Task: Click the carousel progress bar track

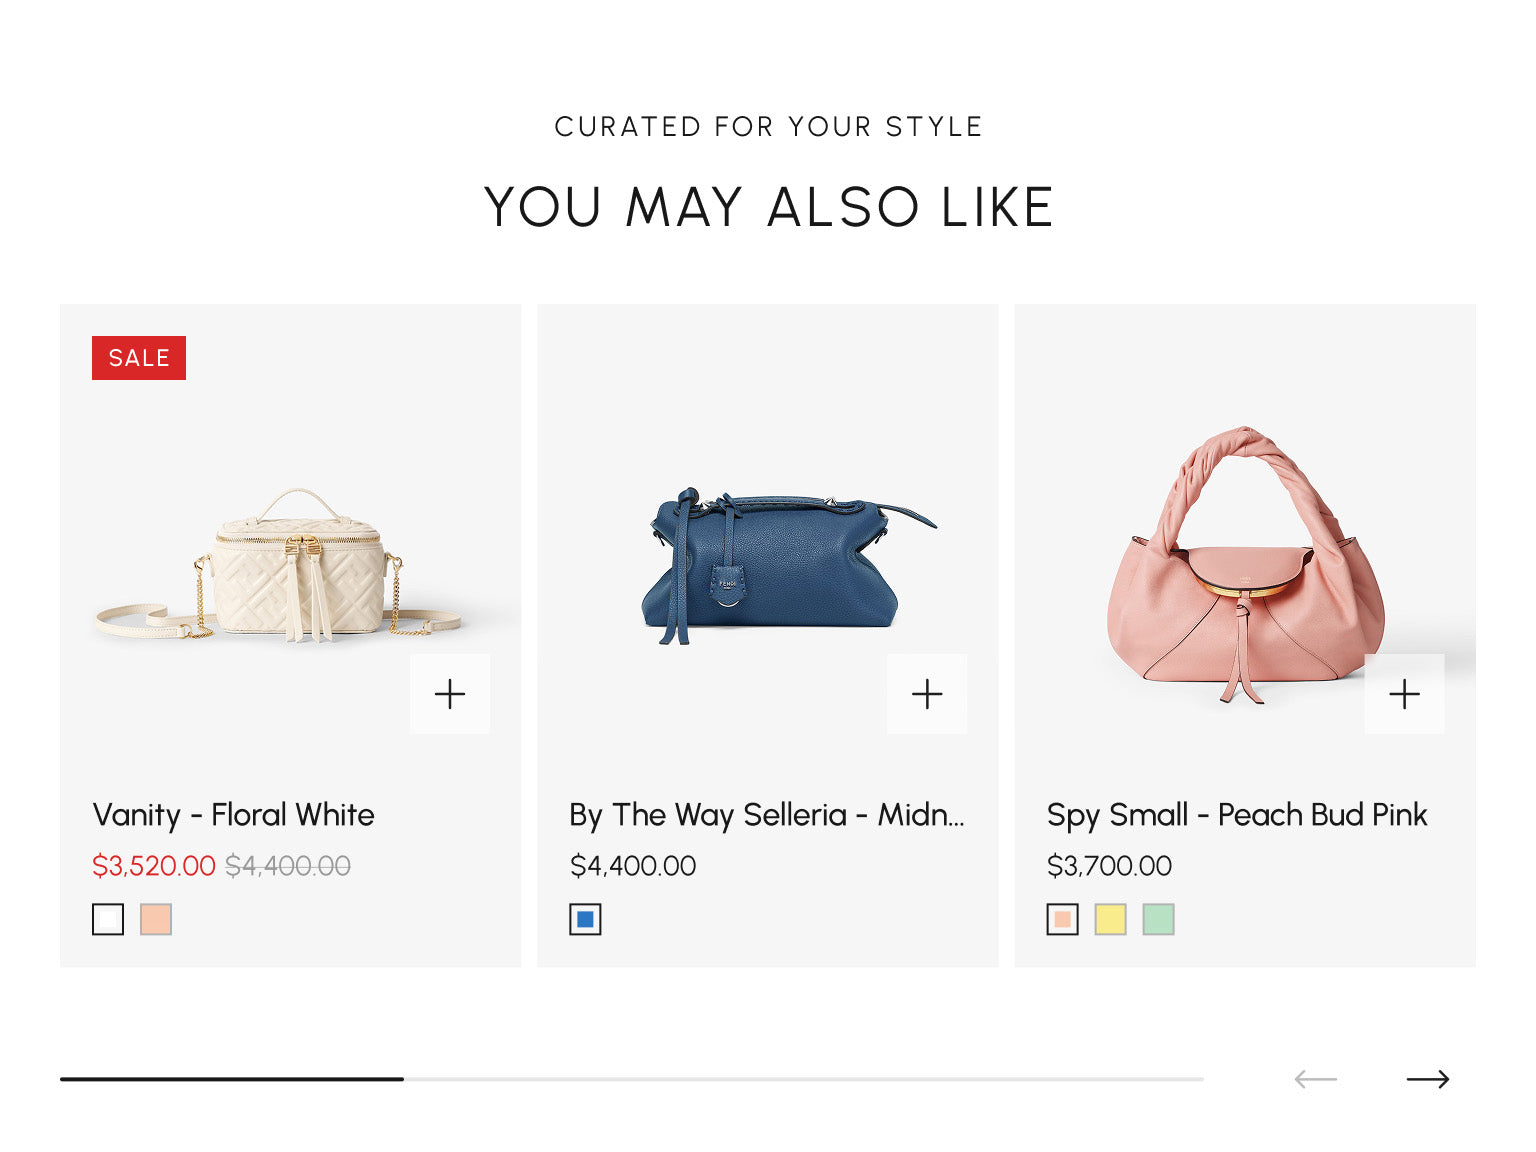Action: pyautogui.click(x=800, y=1079)
